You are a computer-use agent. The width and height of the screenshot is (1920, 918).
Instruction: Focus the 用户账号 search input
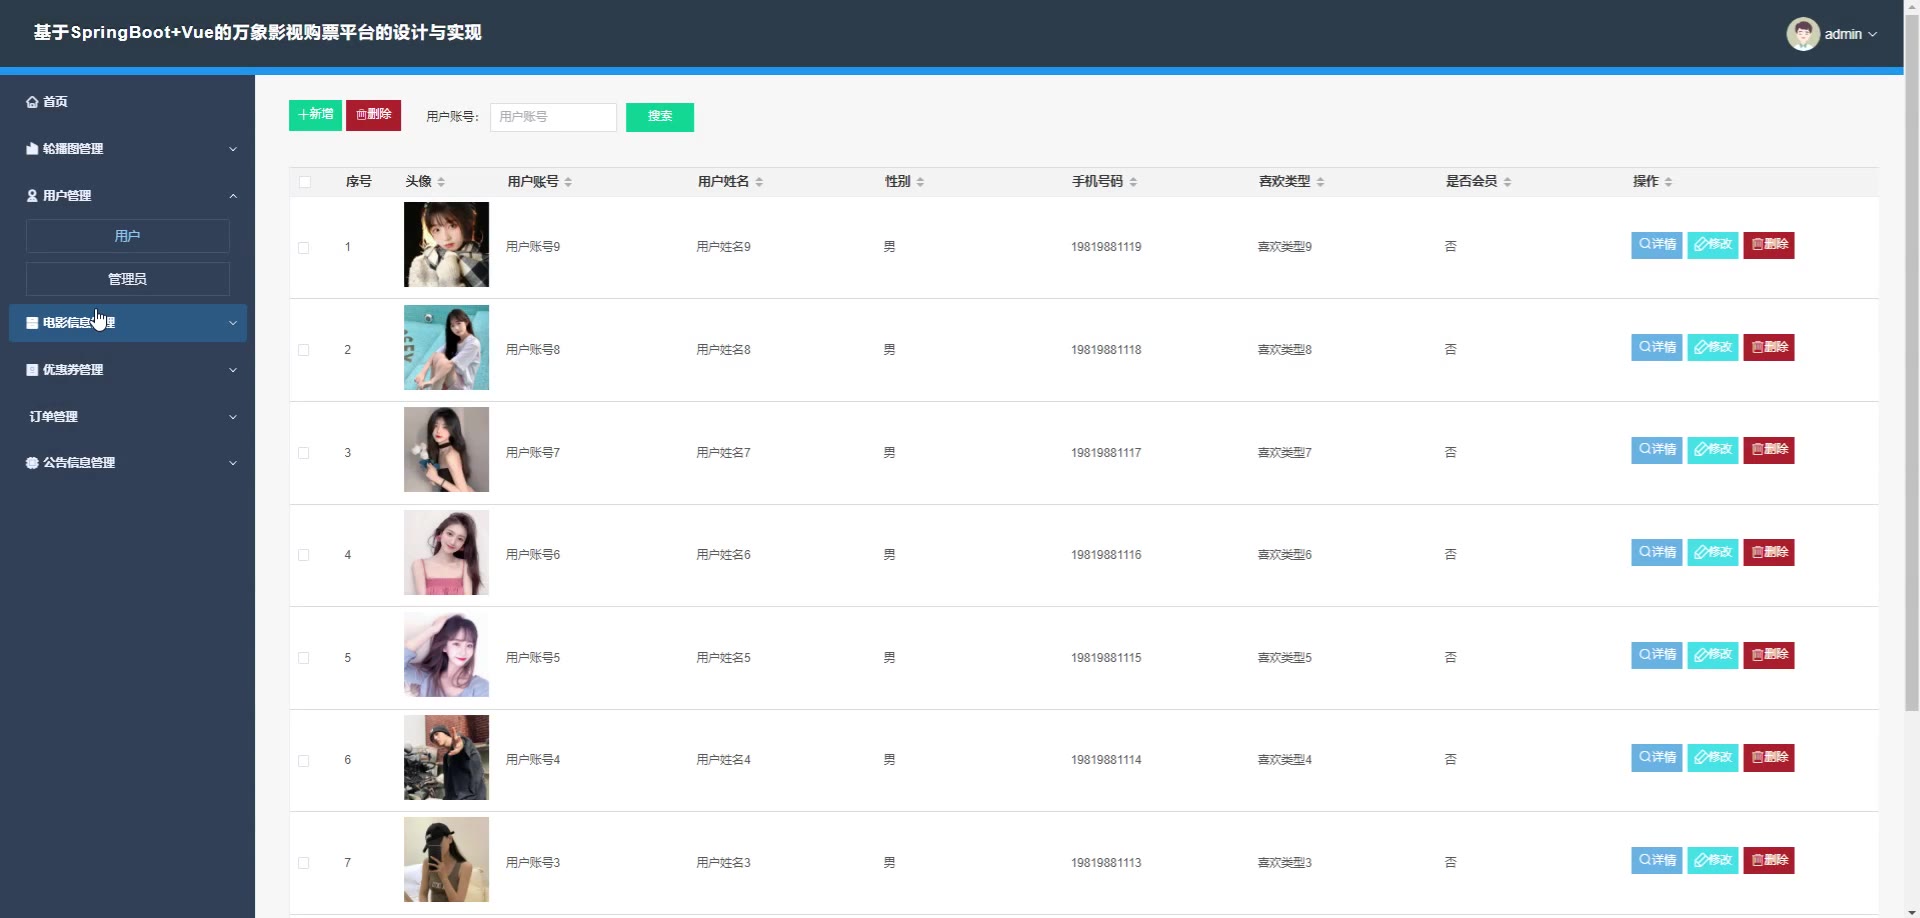click(553, 117)
